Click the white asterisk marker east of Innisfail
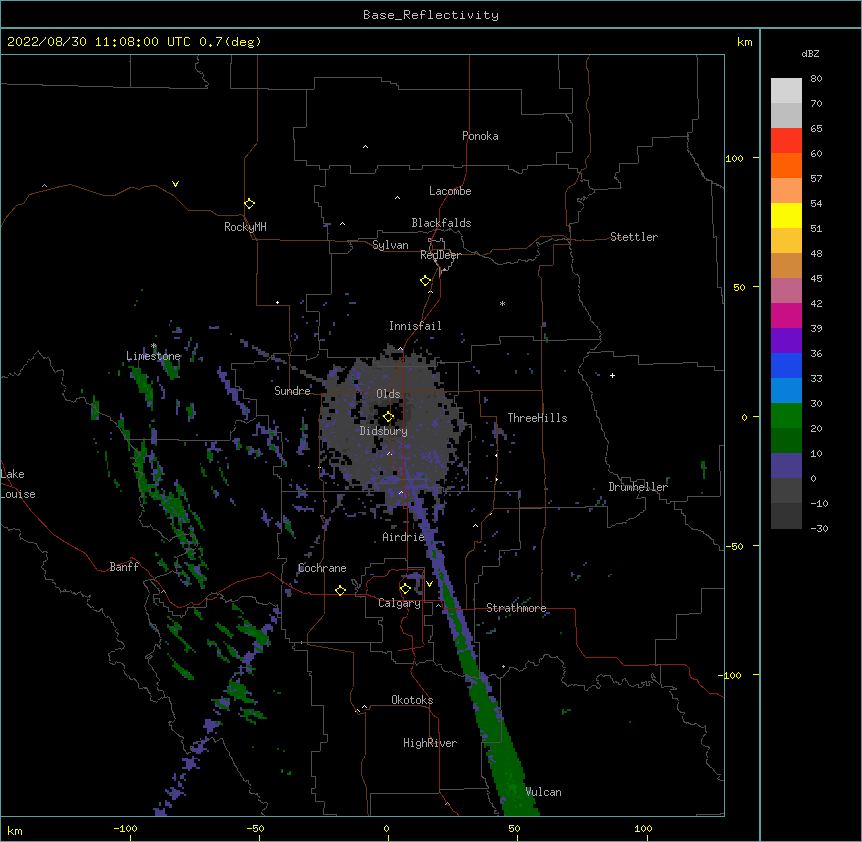The height and width of the screenshot is (842, 862). pos(502,303)
